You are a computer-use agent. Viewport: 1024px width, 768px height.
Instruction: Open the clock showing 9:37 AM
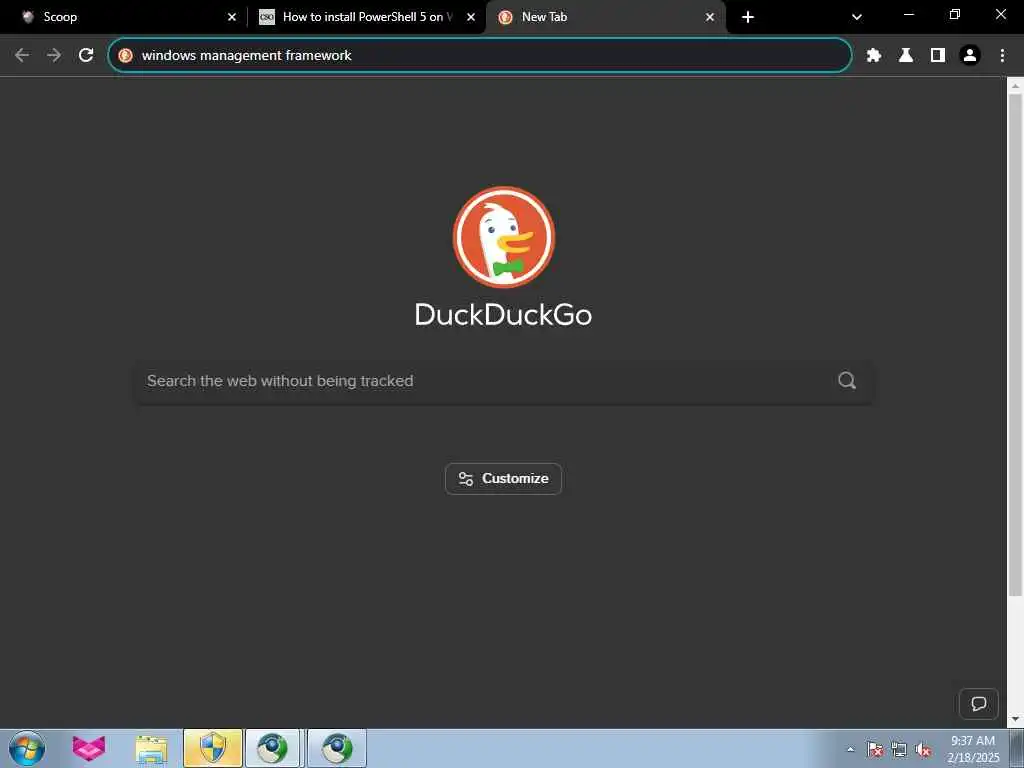973,749
